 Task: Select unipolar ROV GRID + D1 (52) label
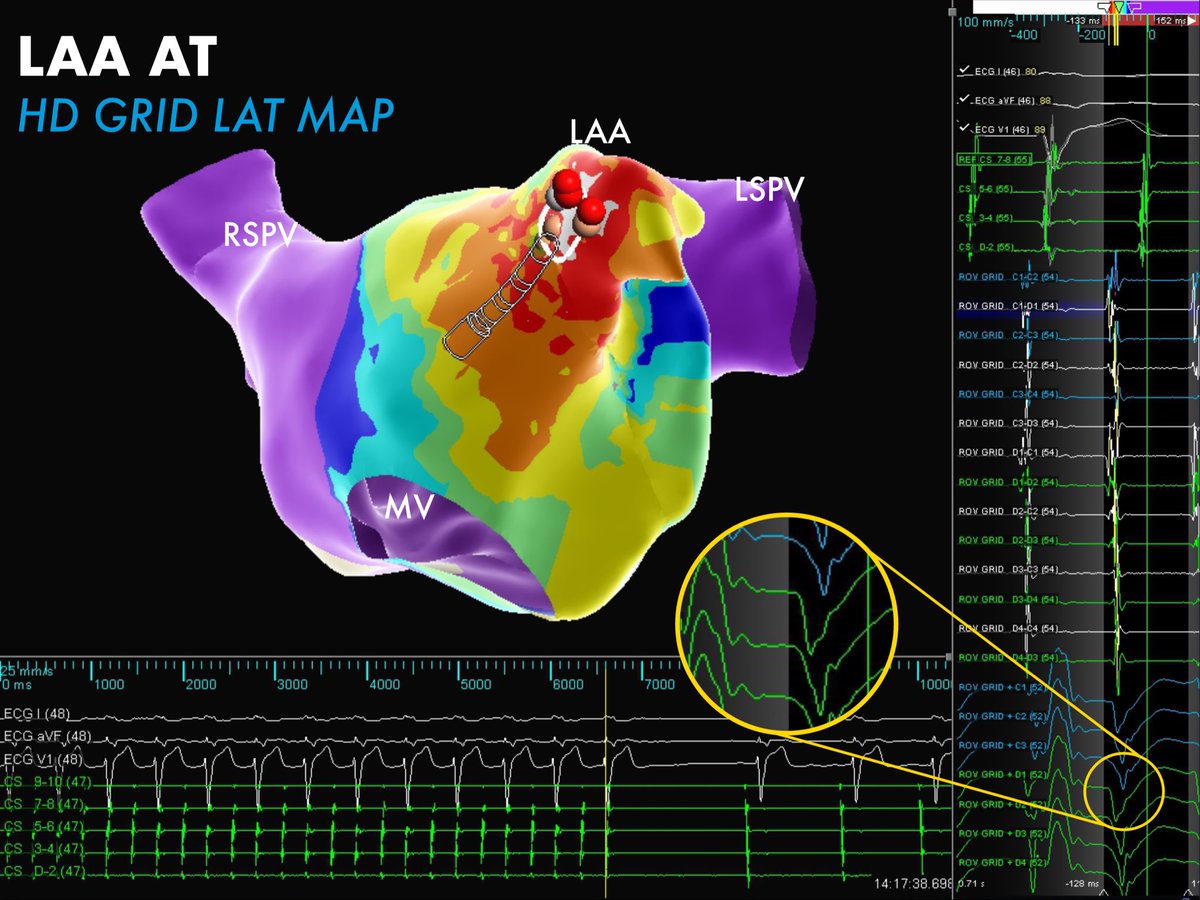(x=1004, y=775)
